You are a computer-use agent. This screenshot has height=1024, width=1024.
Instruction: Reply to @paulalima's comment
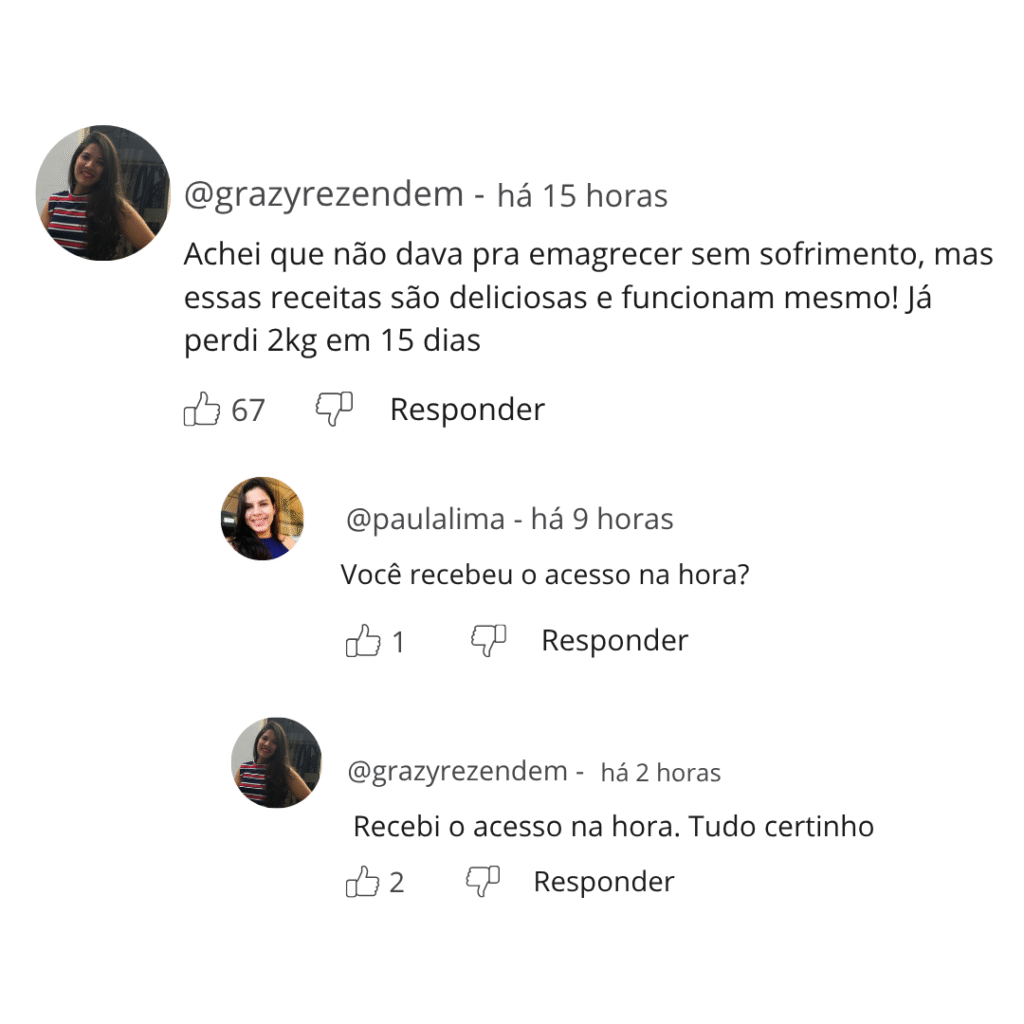point(615,641)
